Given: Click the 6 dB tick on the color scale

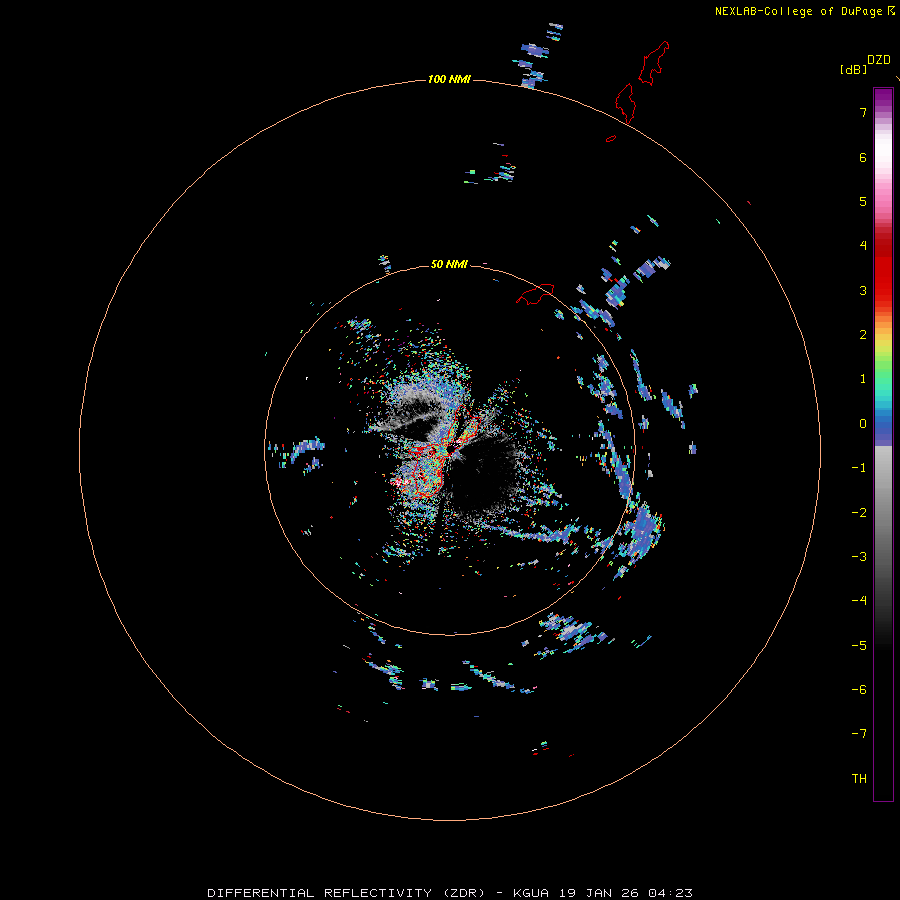Looking at the screenshot, I should (x=863, y=157).
